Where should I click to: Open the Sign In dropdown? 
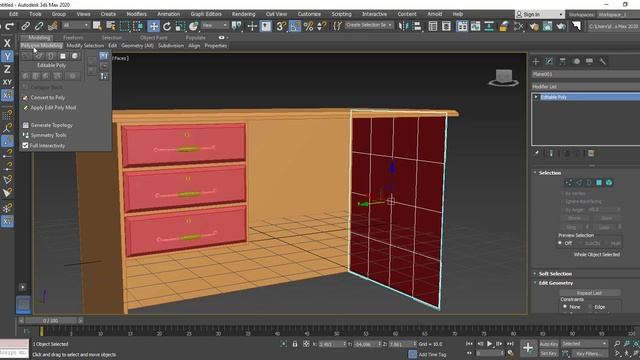[539, 14]
